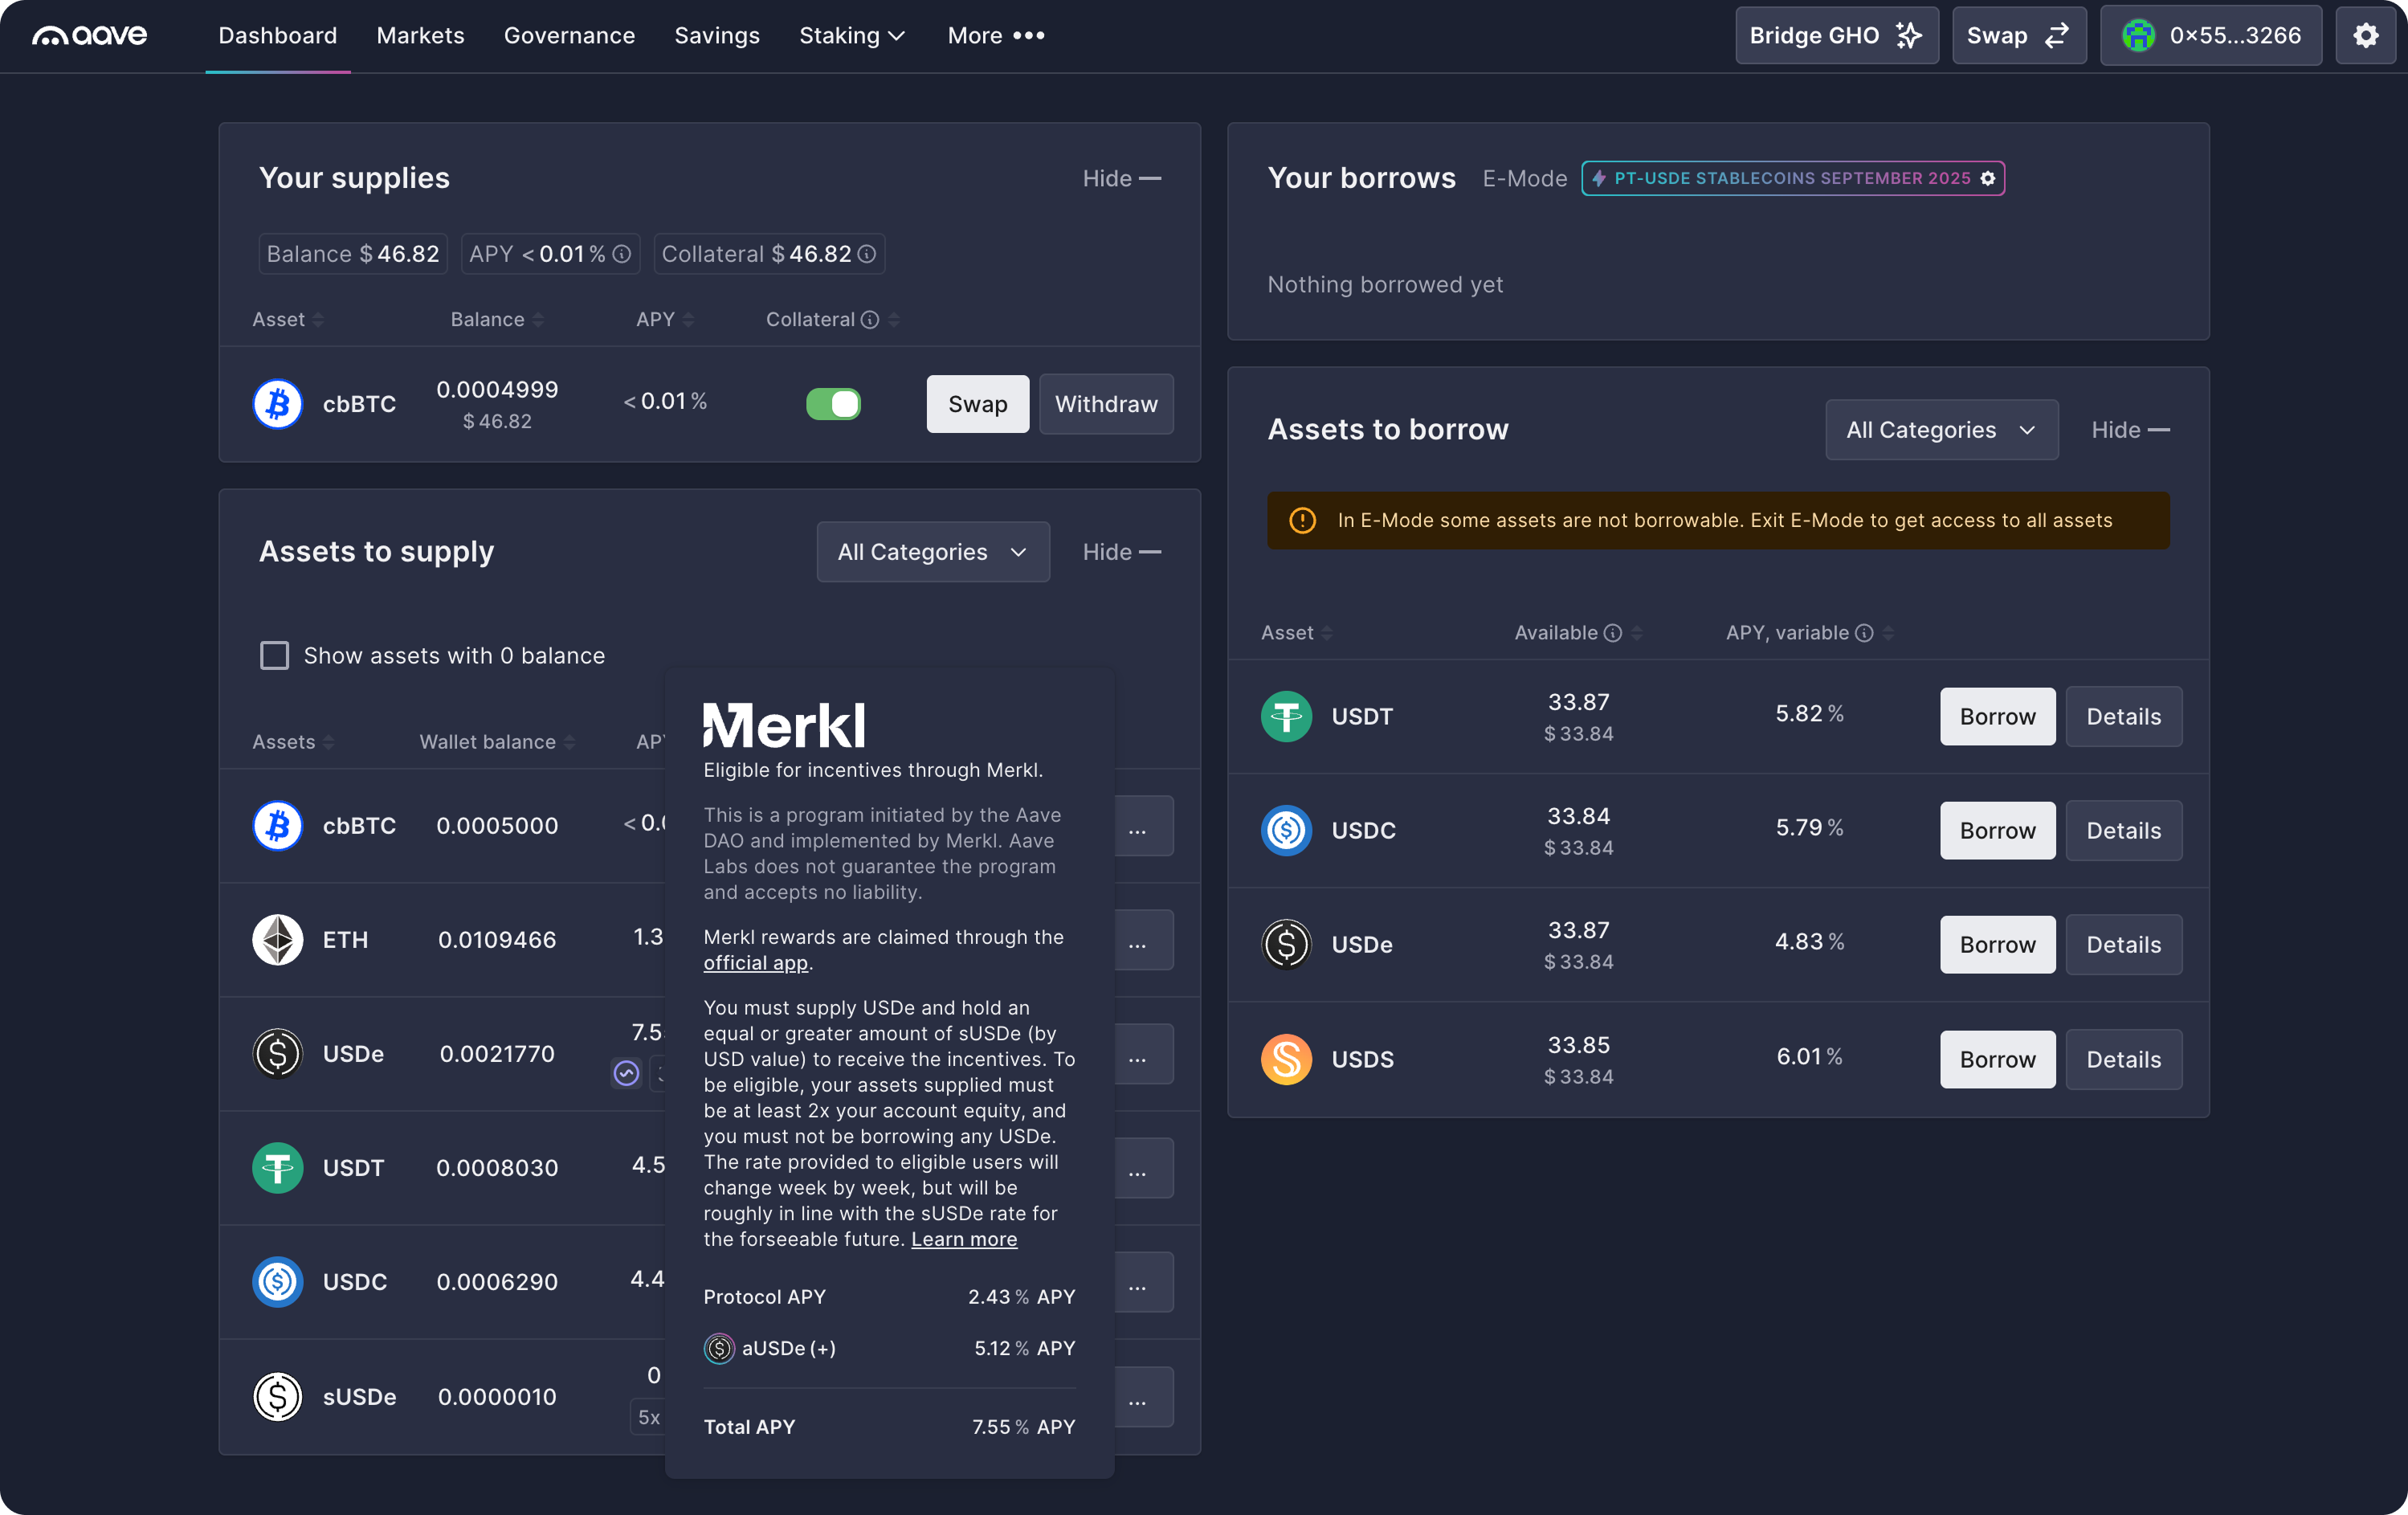This screenshot has height=1515, width=2408.
Task: Click the Aave logo in the top left
Action: pos(88,35)
